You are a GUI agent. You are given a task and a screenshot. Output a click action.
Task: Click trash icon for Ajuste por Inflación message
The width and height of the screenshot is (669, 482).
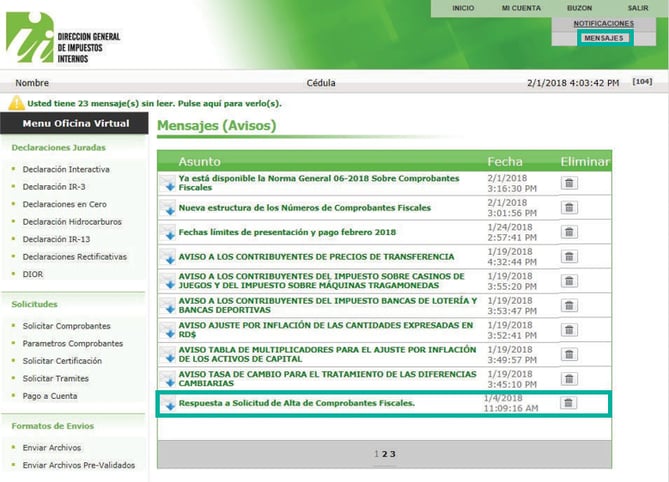tap(568, 330)
